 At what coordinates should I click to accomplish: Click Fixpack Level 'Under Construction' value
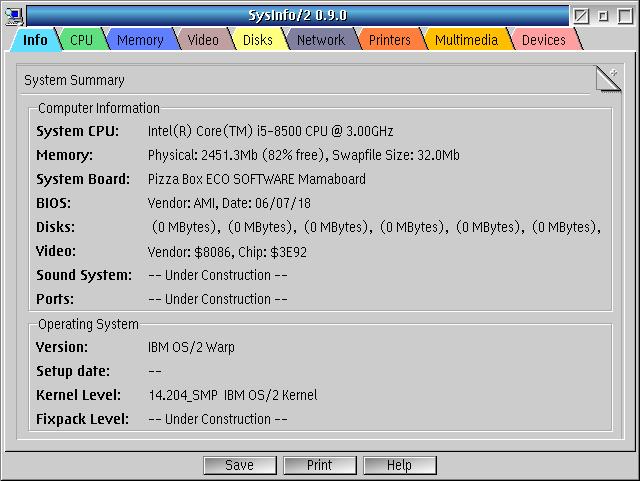tap(218, 419)
